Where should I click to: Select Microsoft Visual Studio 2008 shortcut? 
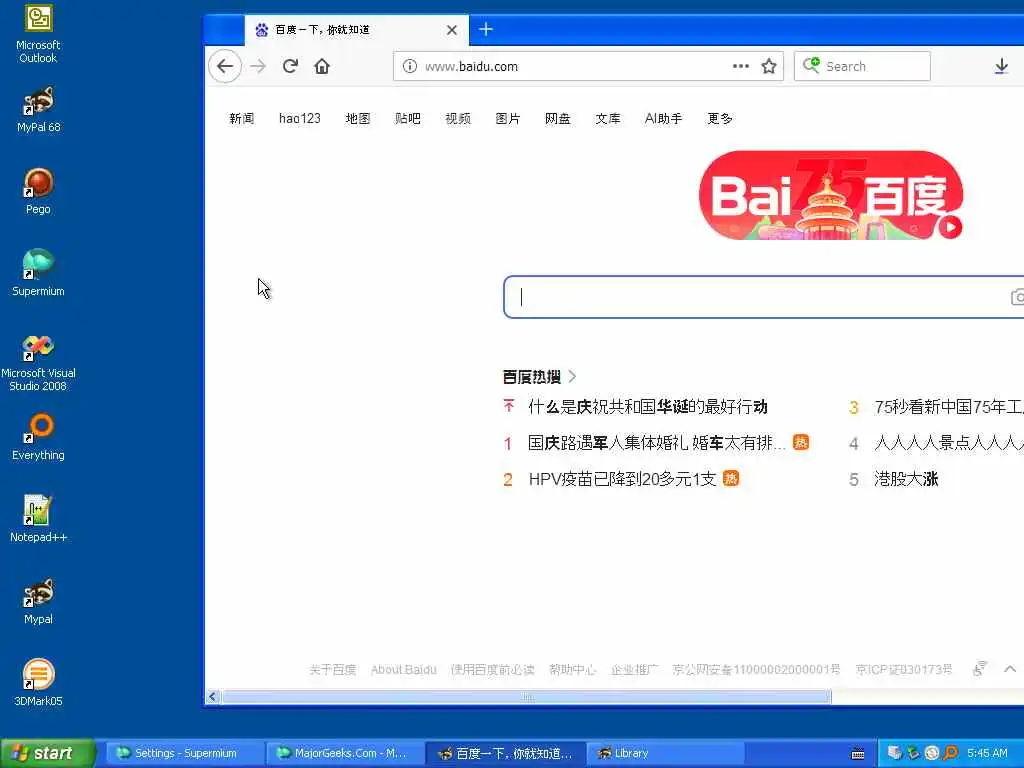coord(38,362)
